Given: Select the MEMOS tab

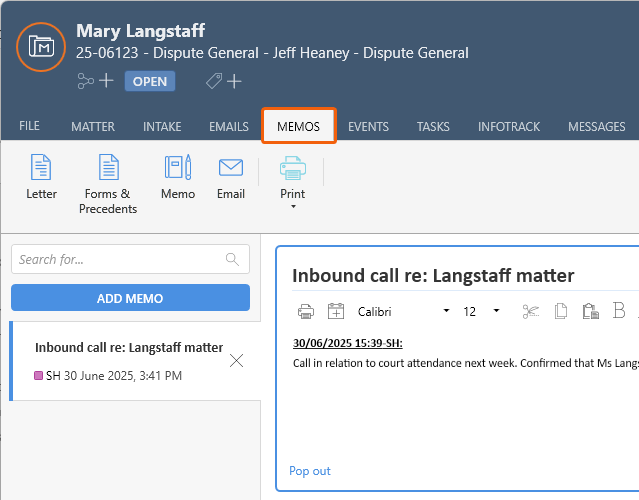Looking at the screenshot, I should (299, 126).
